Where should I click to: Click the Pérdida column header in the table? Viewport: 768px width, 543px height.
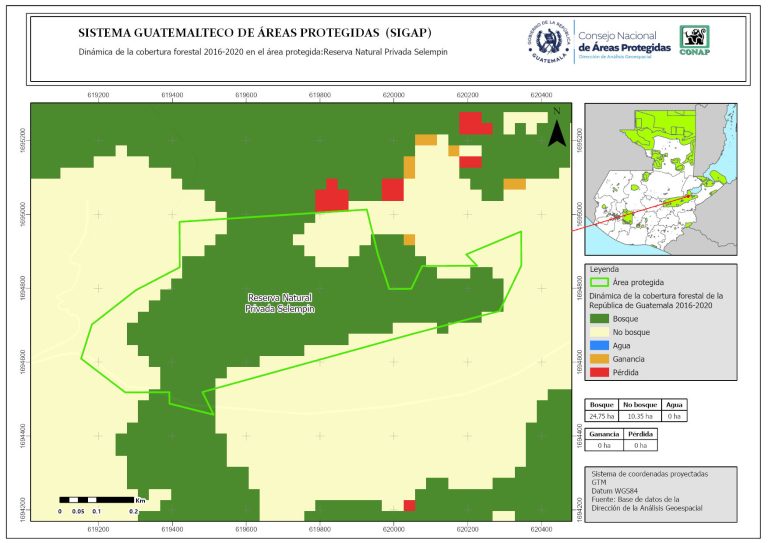pos(640,434)
